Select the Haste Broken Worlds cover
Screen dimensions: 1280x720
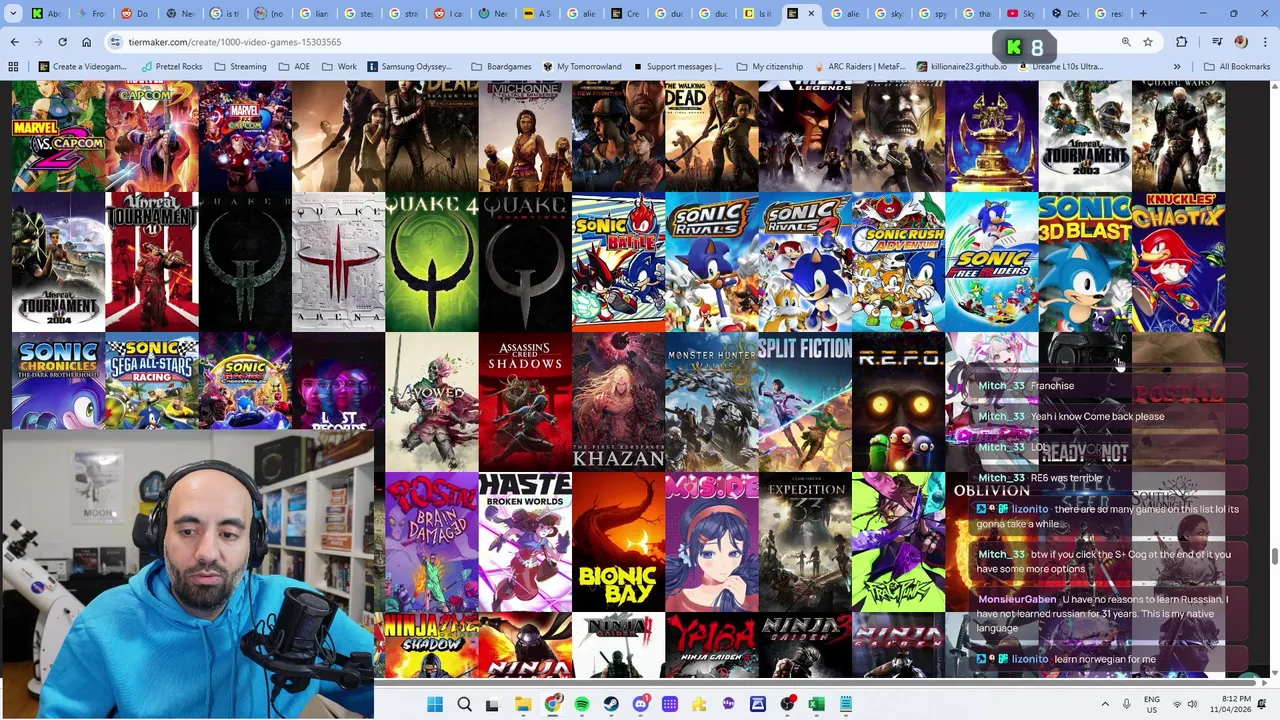tap(525, 542)
